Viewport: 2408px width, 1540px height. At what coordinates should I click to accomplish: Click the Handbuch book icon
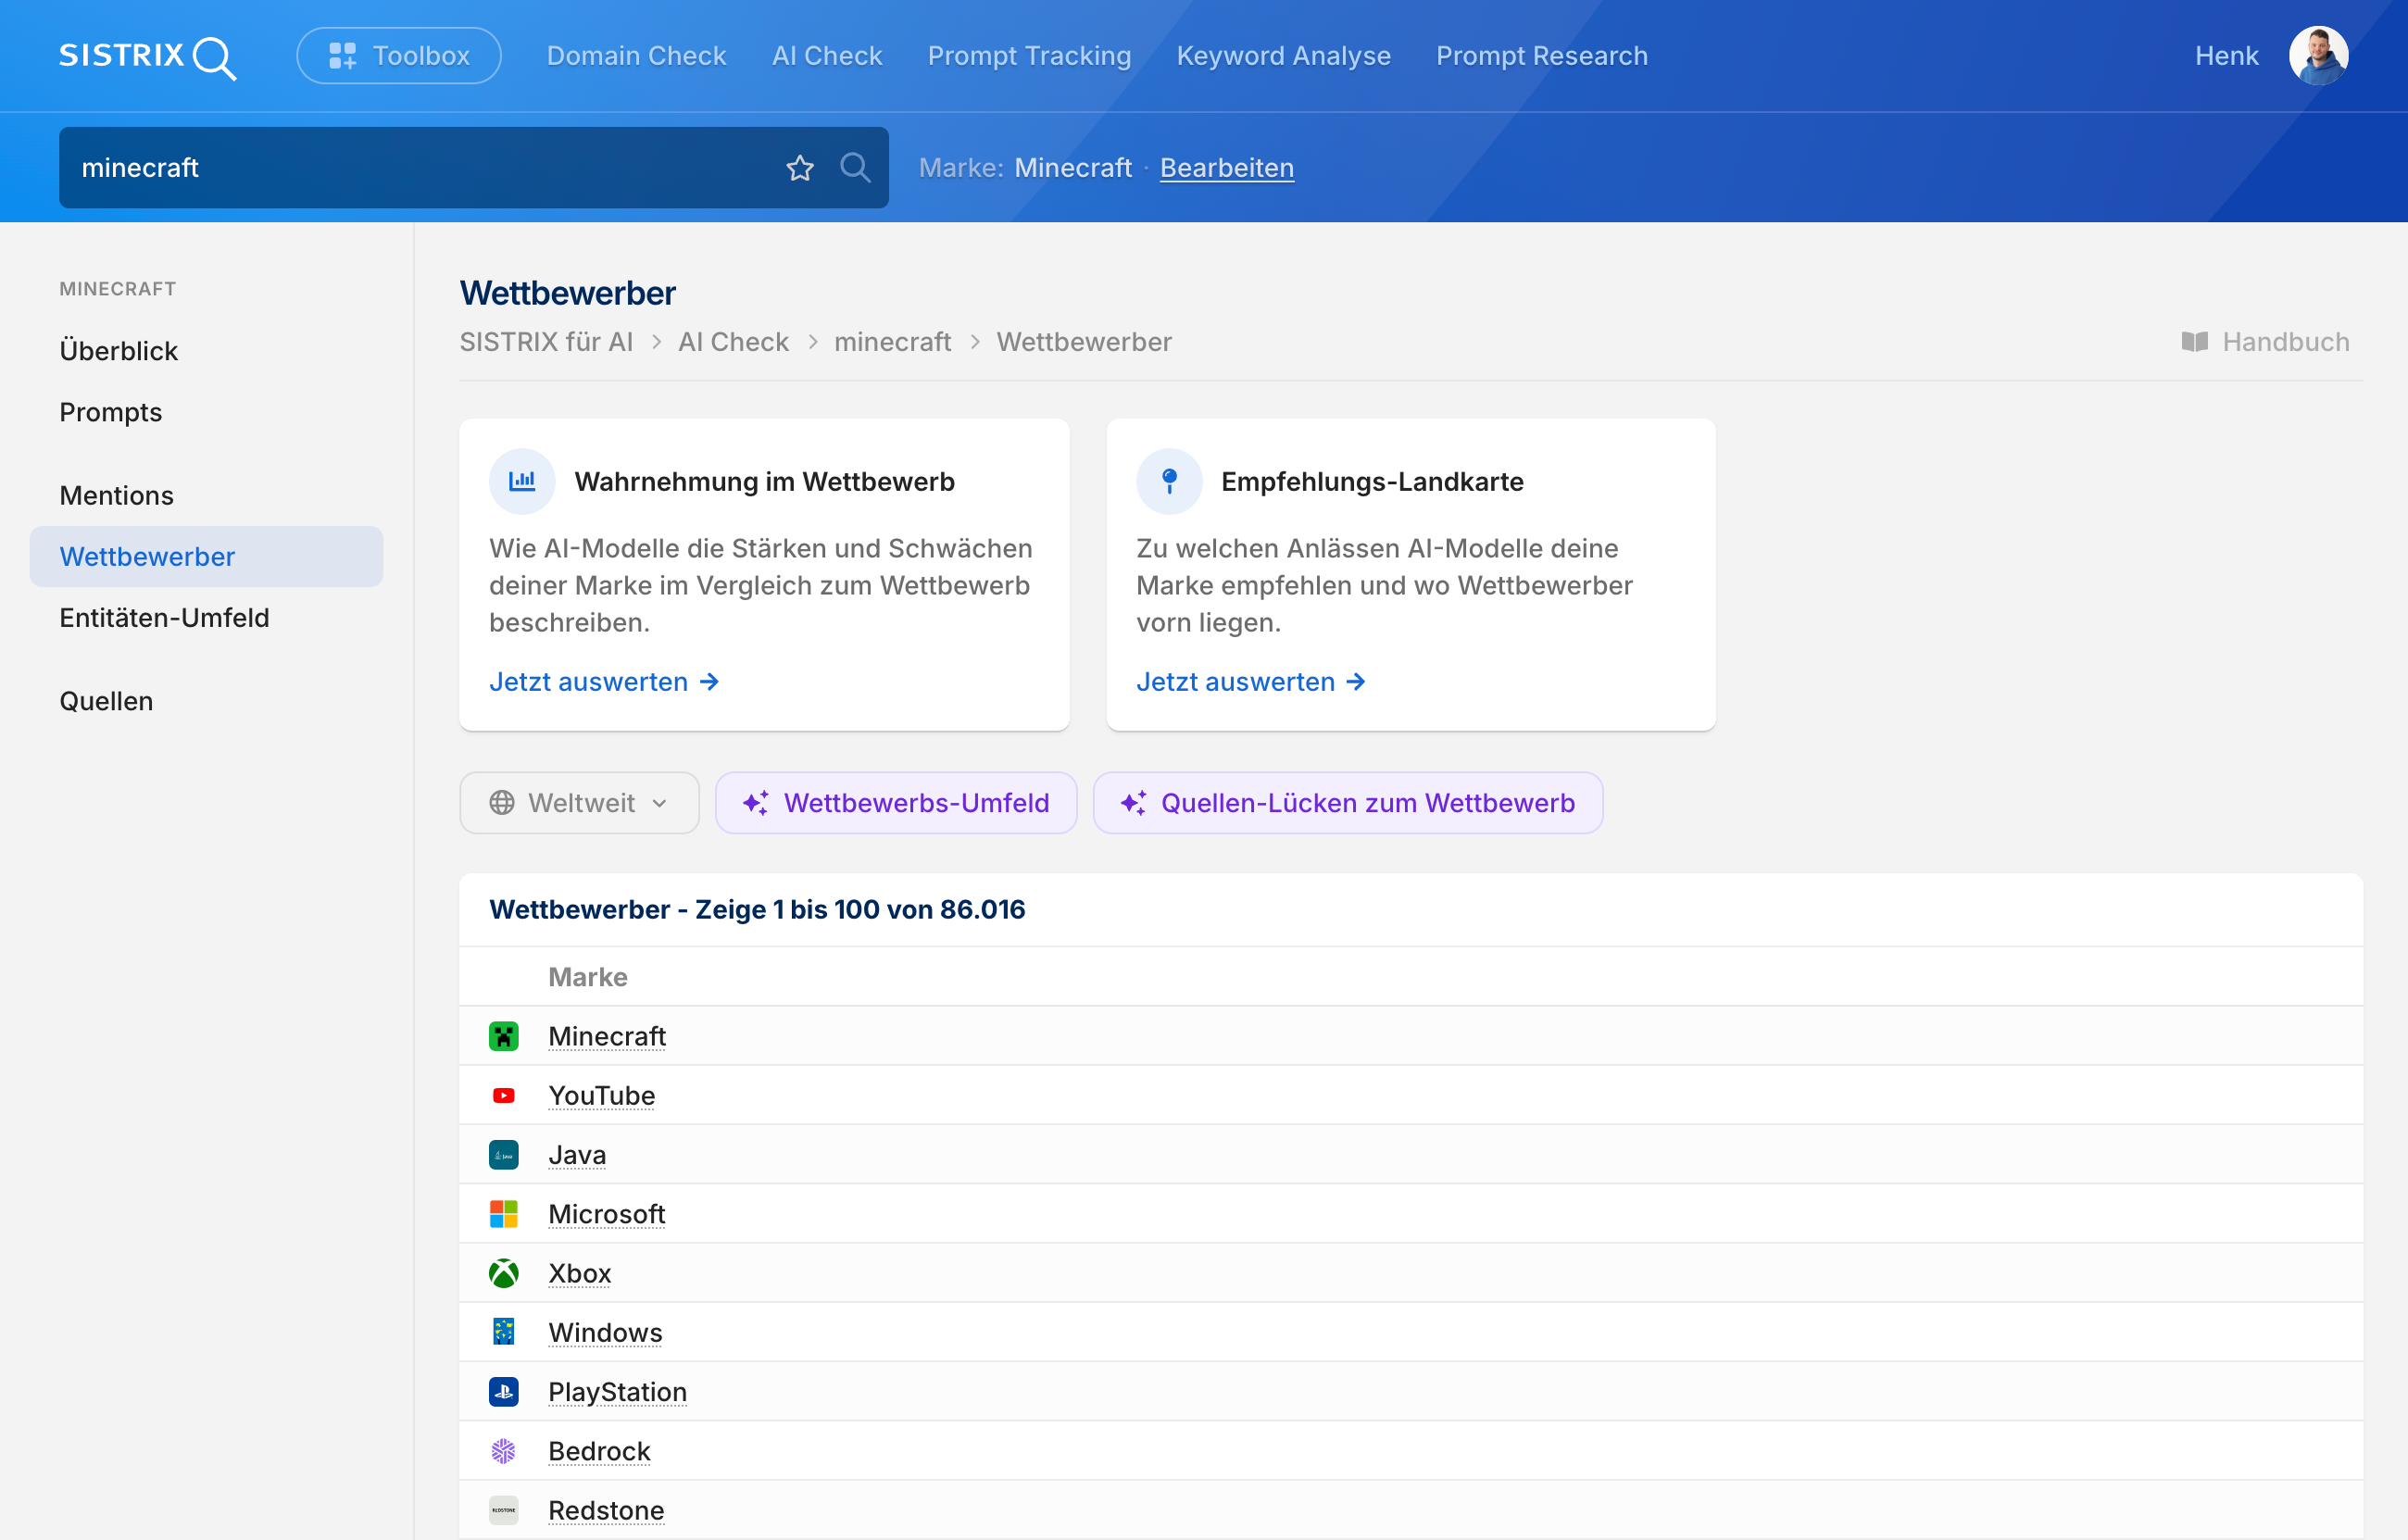(2194, 342)
